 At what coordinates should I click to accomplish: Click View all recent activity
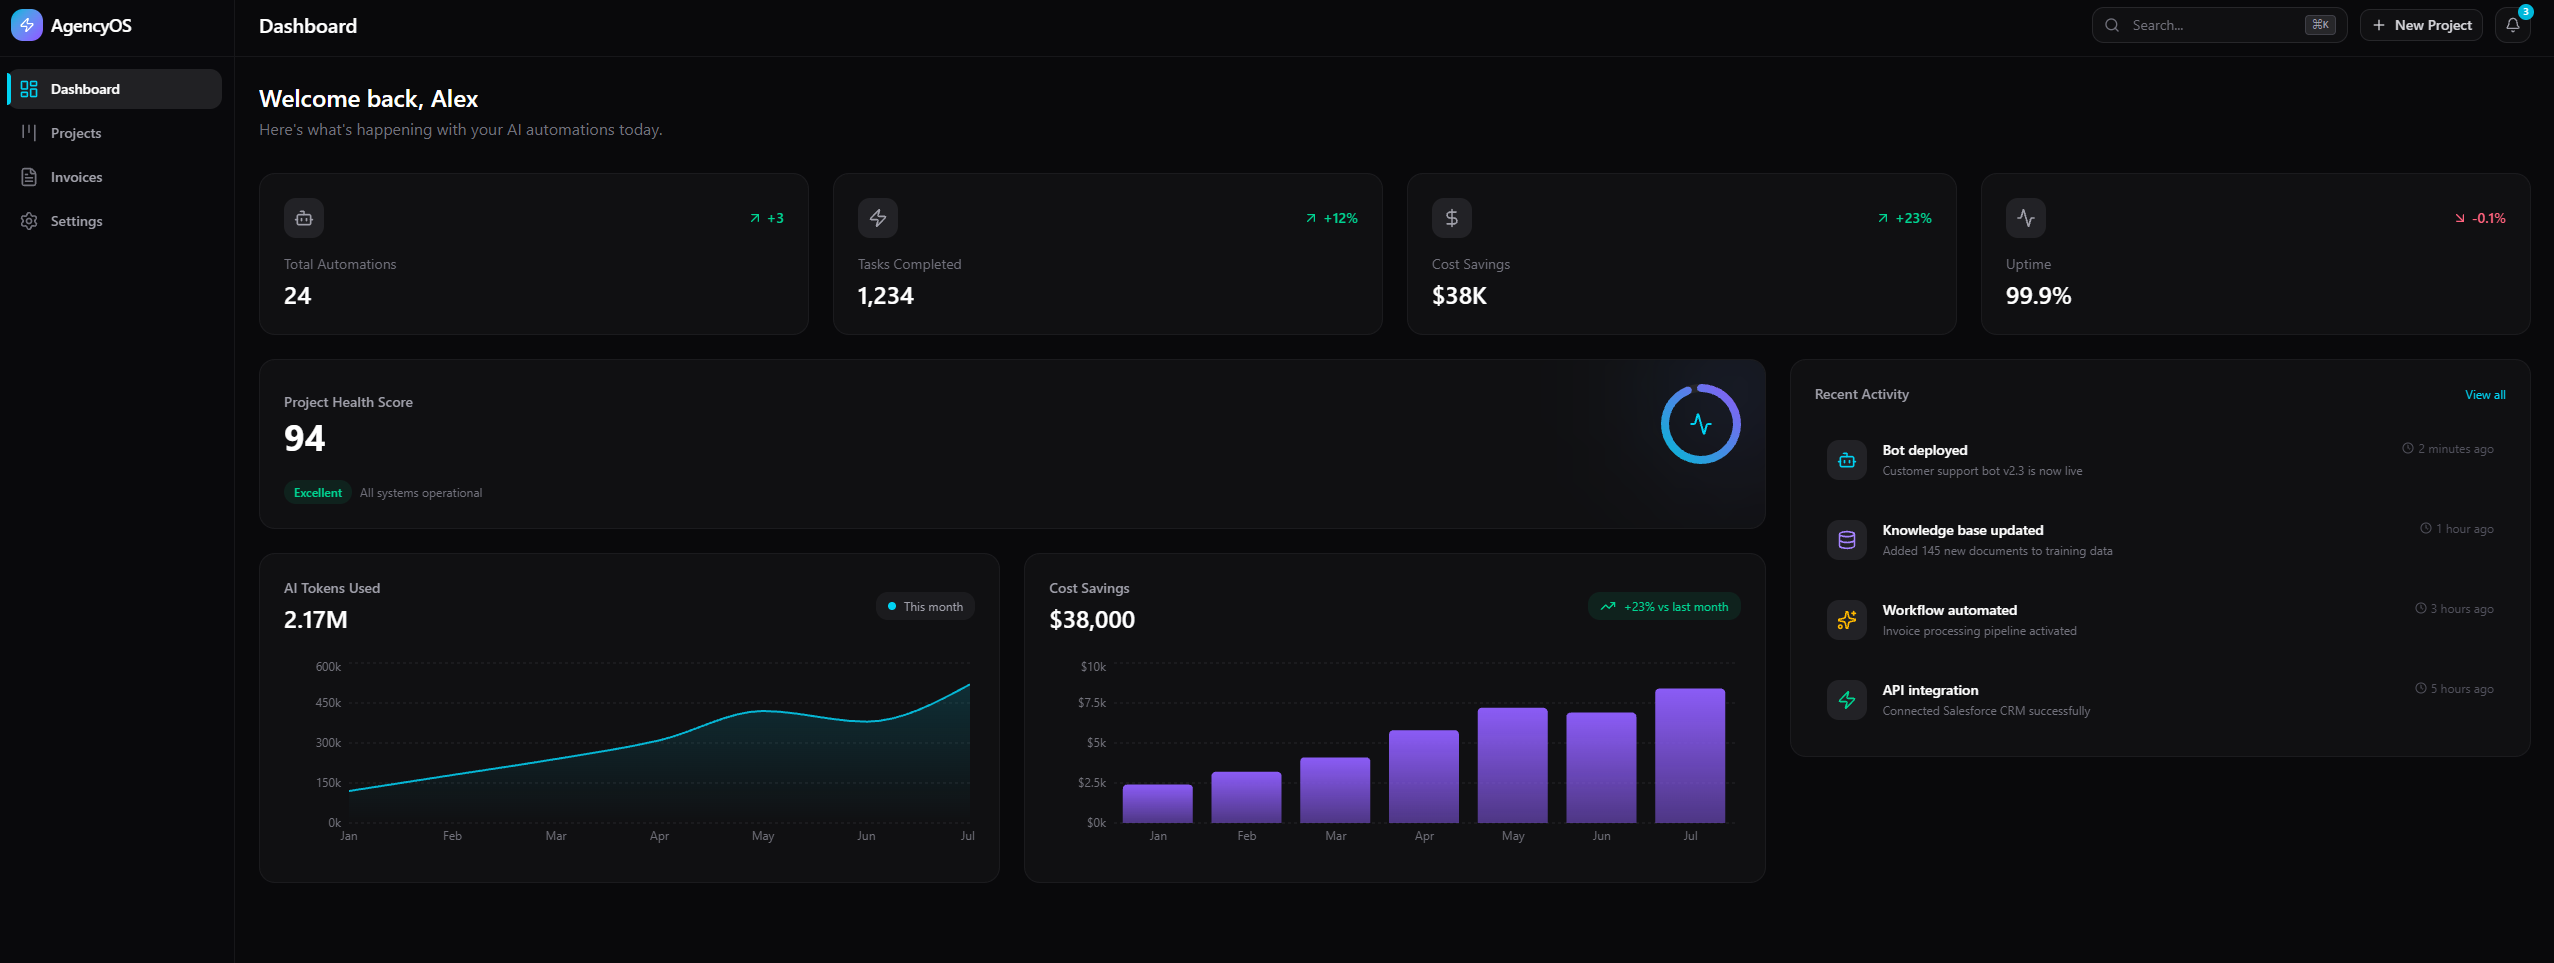(x=2484, y=394)
